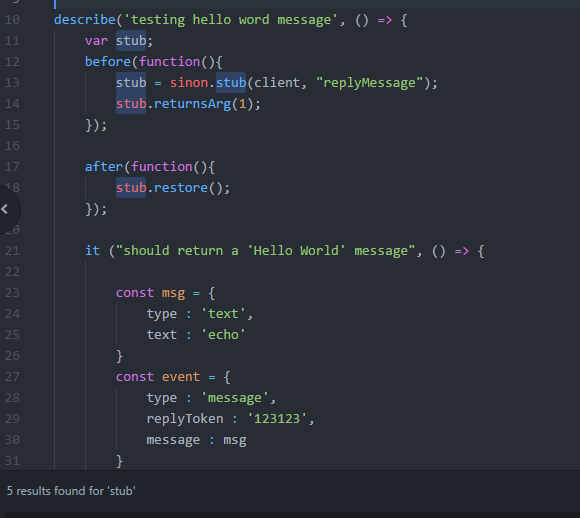
Task: Click 'stub' assignment target on line 13
Action: click(131, 83)
